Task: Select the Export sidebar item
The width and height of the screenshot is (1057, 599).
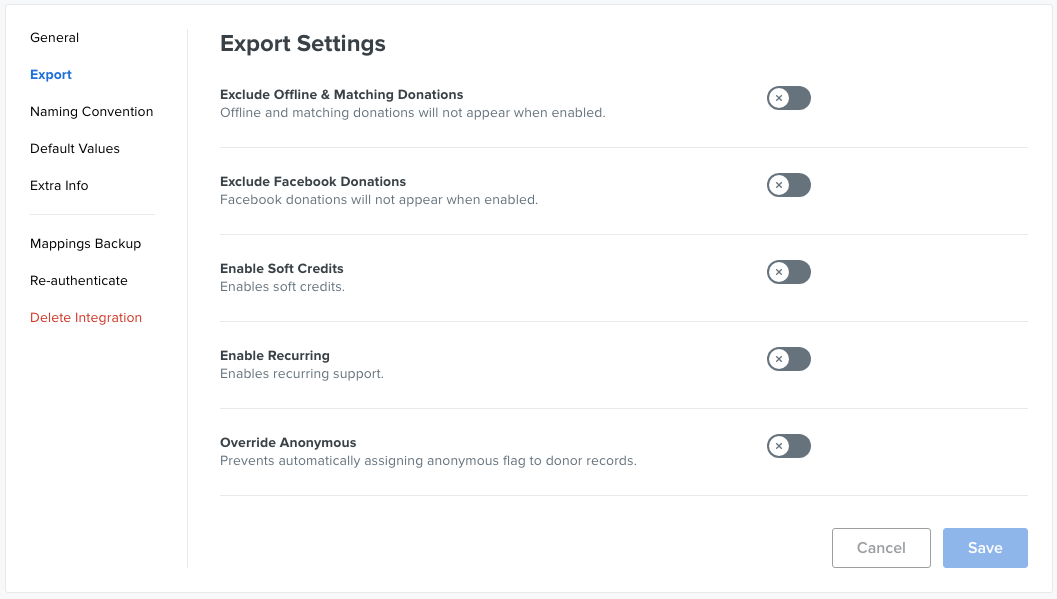Action: pyautogui.click(x=51, y=75)
